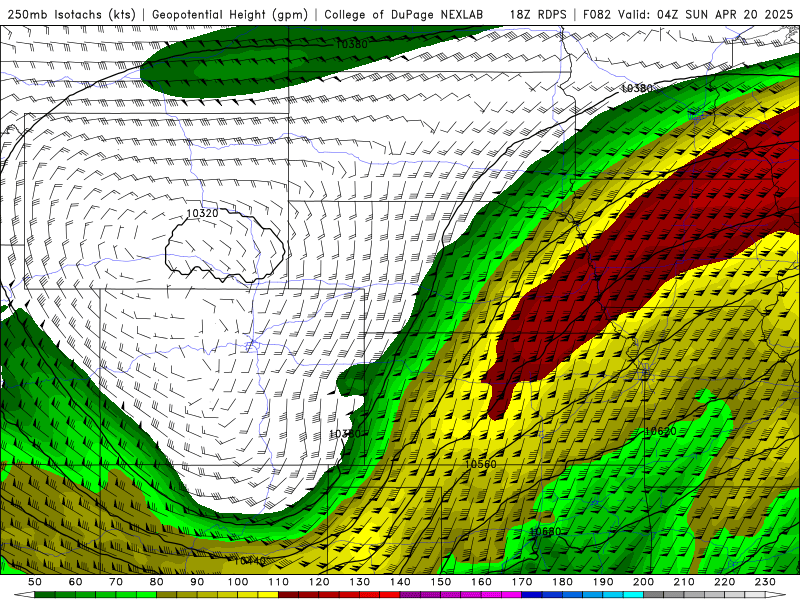Click the 'F082' forecast hour label
The width and height of the screenshot is (800, 600).
[x=597, y=14]
